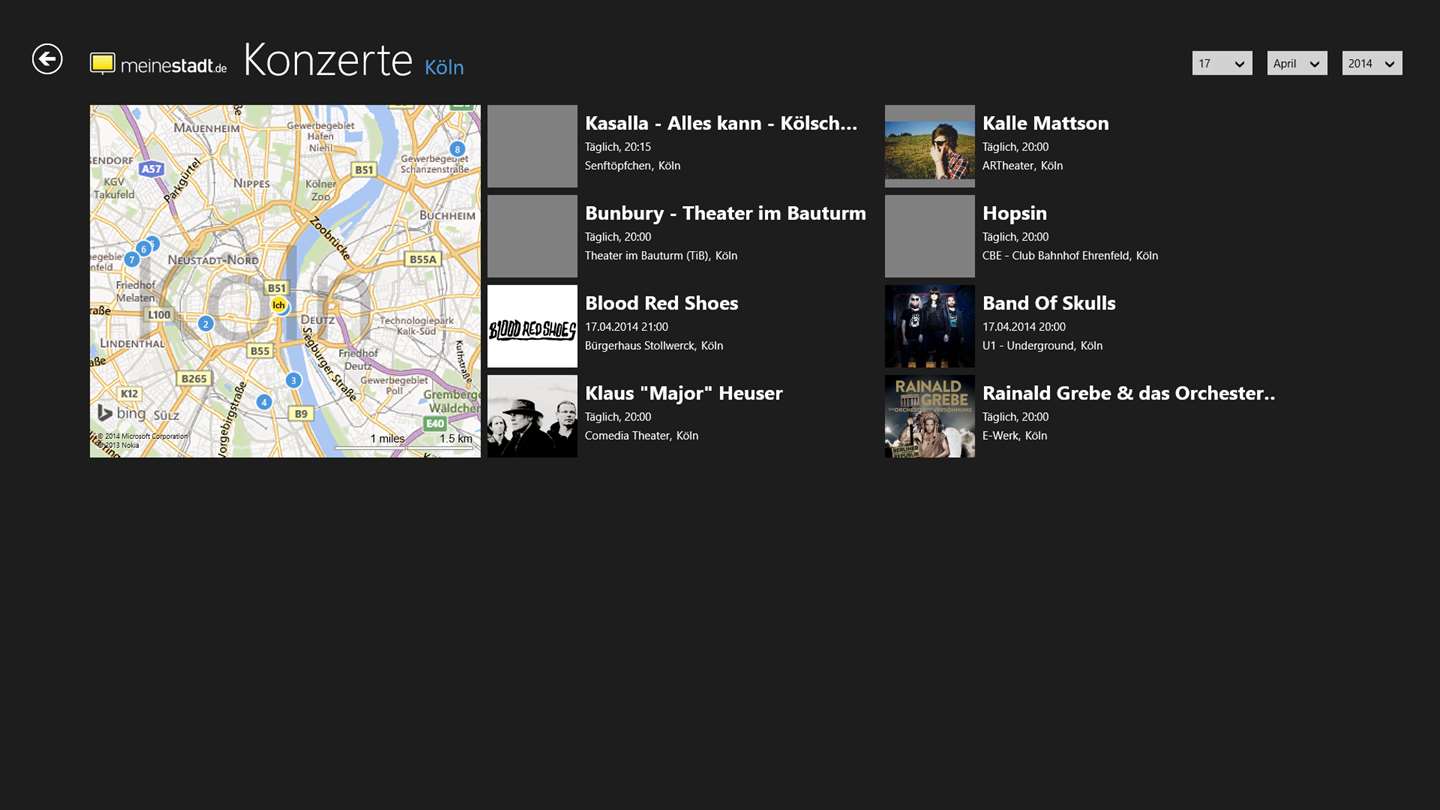Click '17.04.2014 20:00' under Band Of Skulls
Screen dimensions: 1440x810
pyautogui.click(x=1023, y=327)
